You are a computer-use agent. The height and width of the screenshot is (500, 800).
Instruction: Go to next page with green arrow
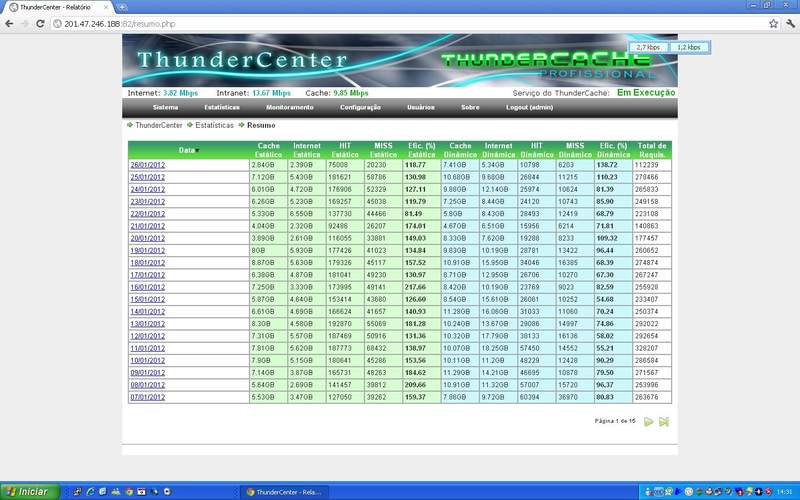pos(648,421)
